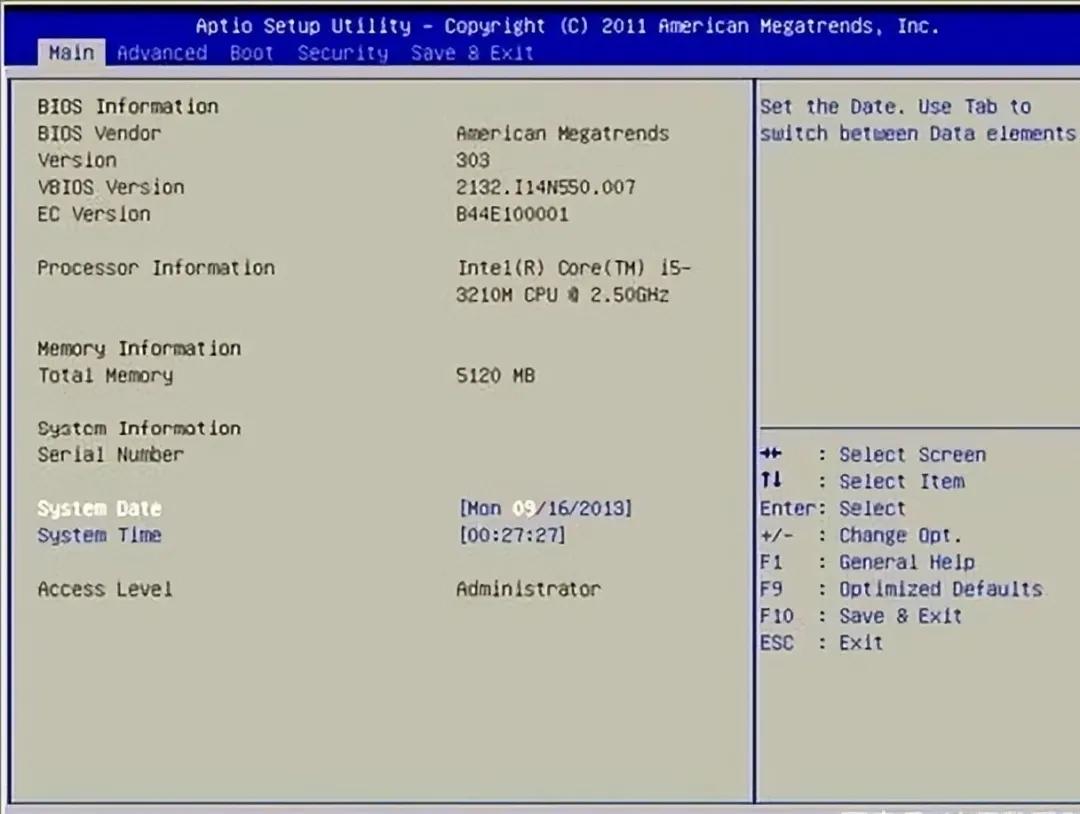Open the Advanced tab

(162, 53)
